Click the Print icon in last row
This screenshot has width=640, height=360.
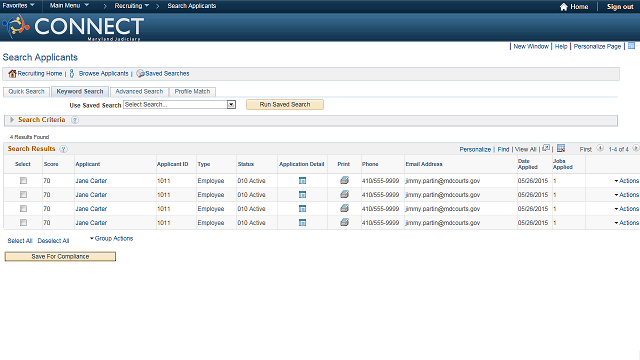pos(344,222)
